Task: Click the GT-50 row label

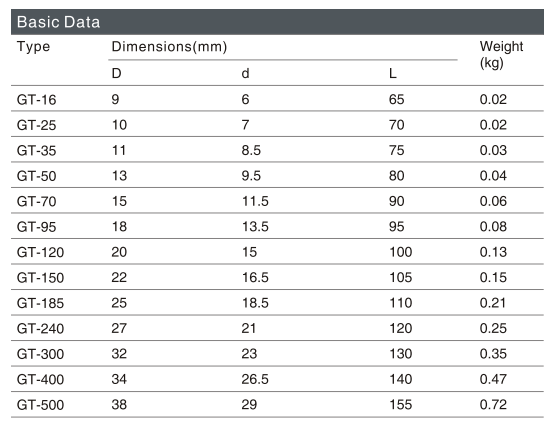Action: (37, 176)
